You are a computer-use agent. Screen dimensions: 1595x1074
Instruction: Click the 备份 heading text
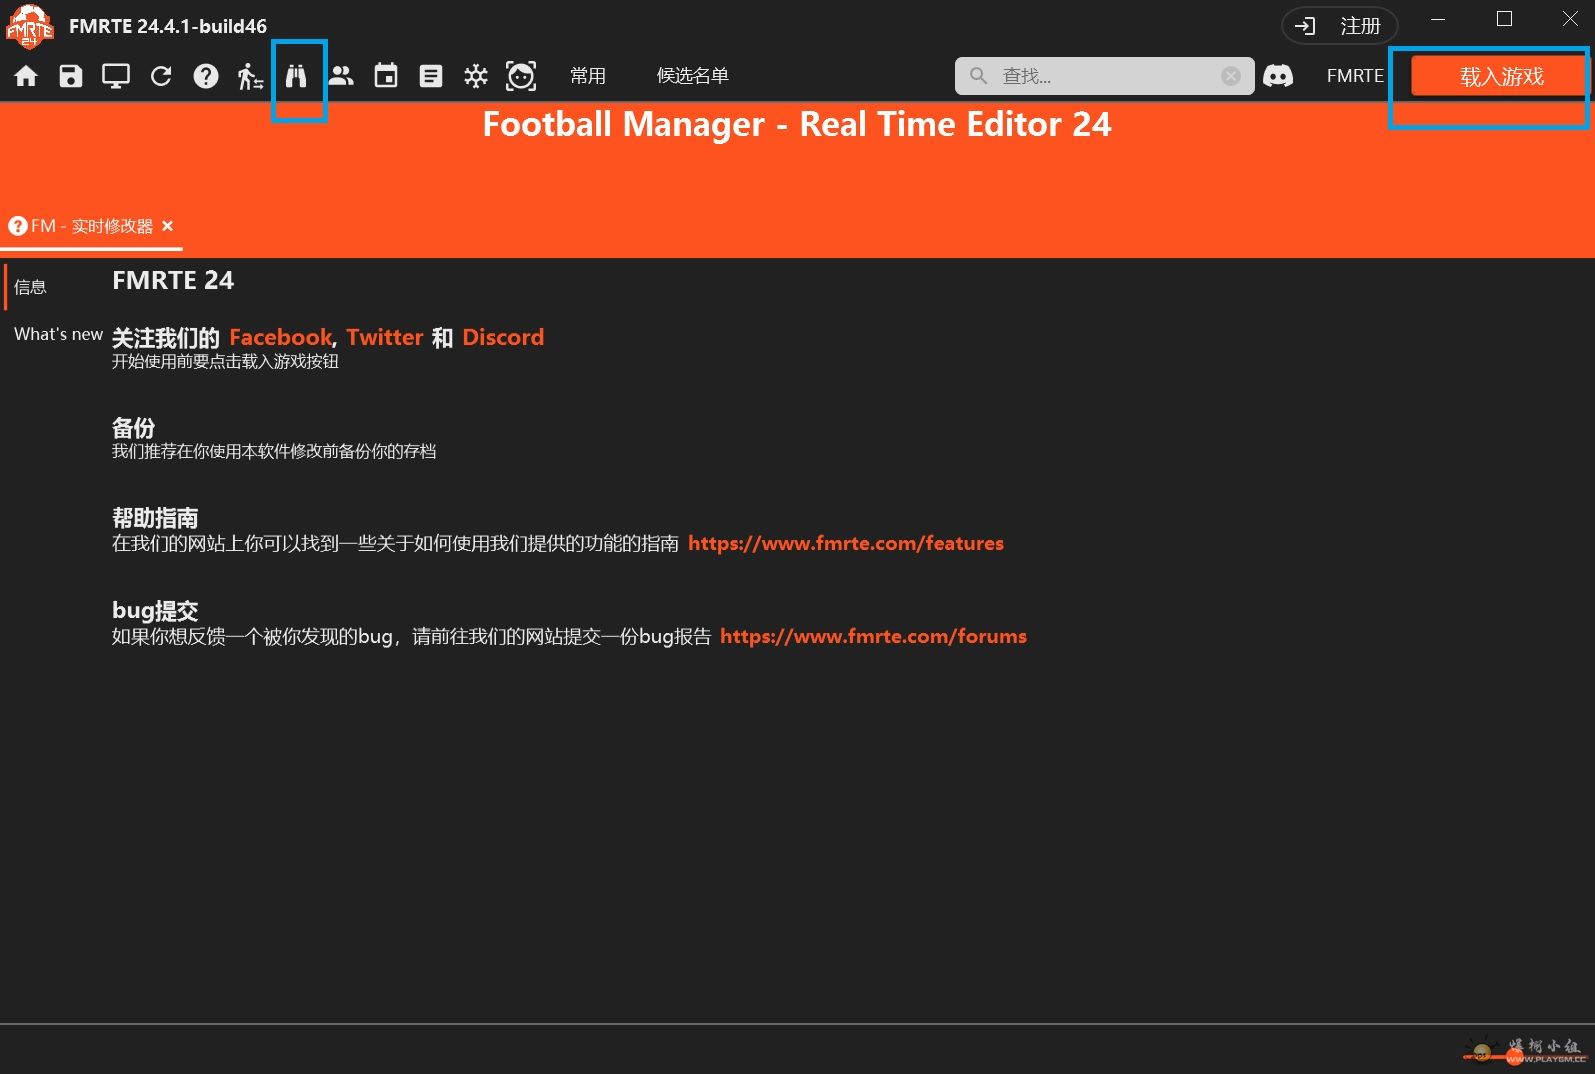point(133,428)
